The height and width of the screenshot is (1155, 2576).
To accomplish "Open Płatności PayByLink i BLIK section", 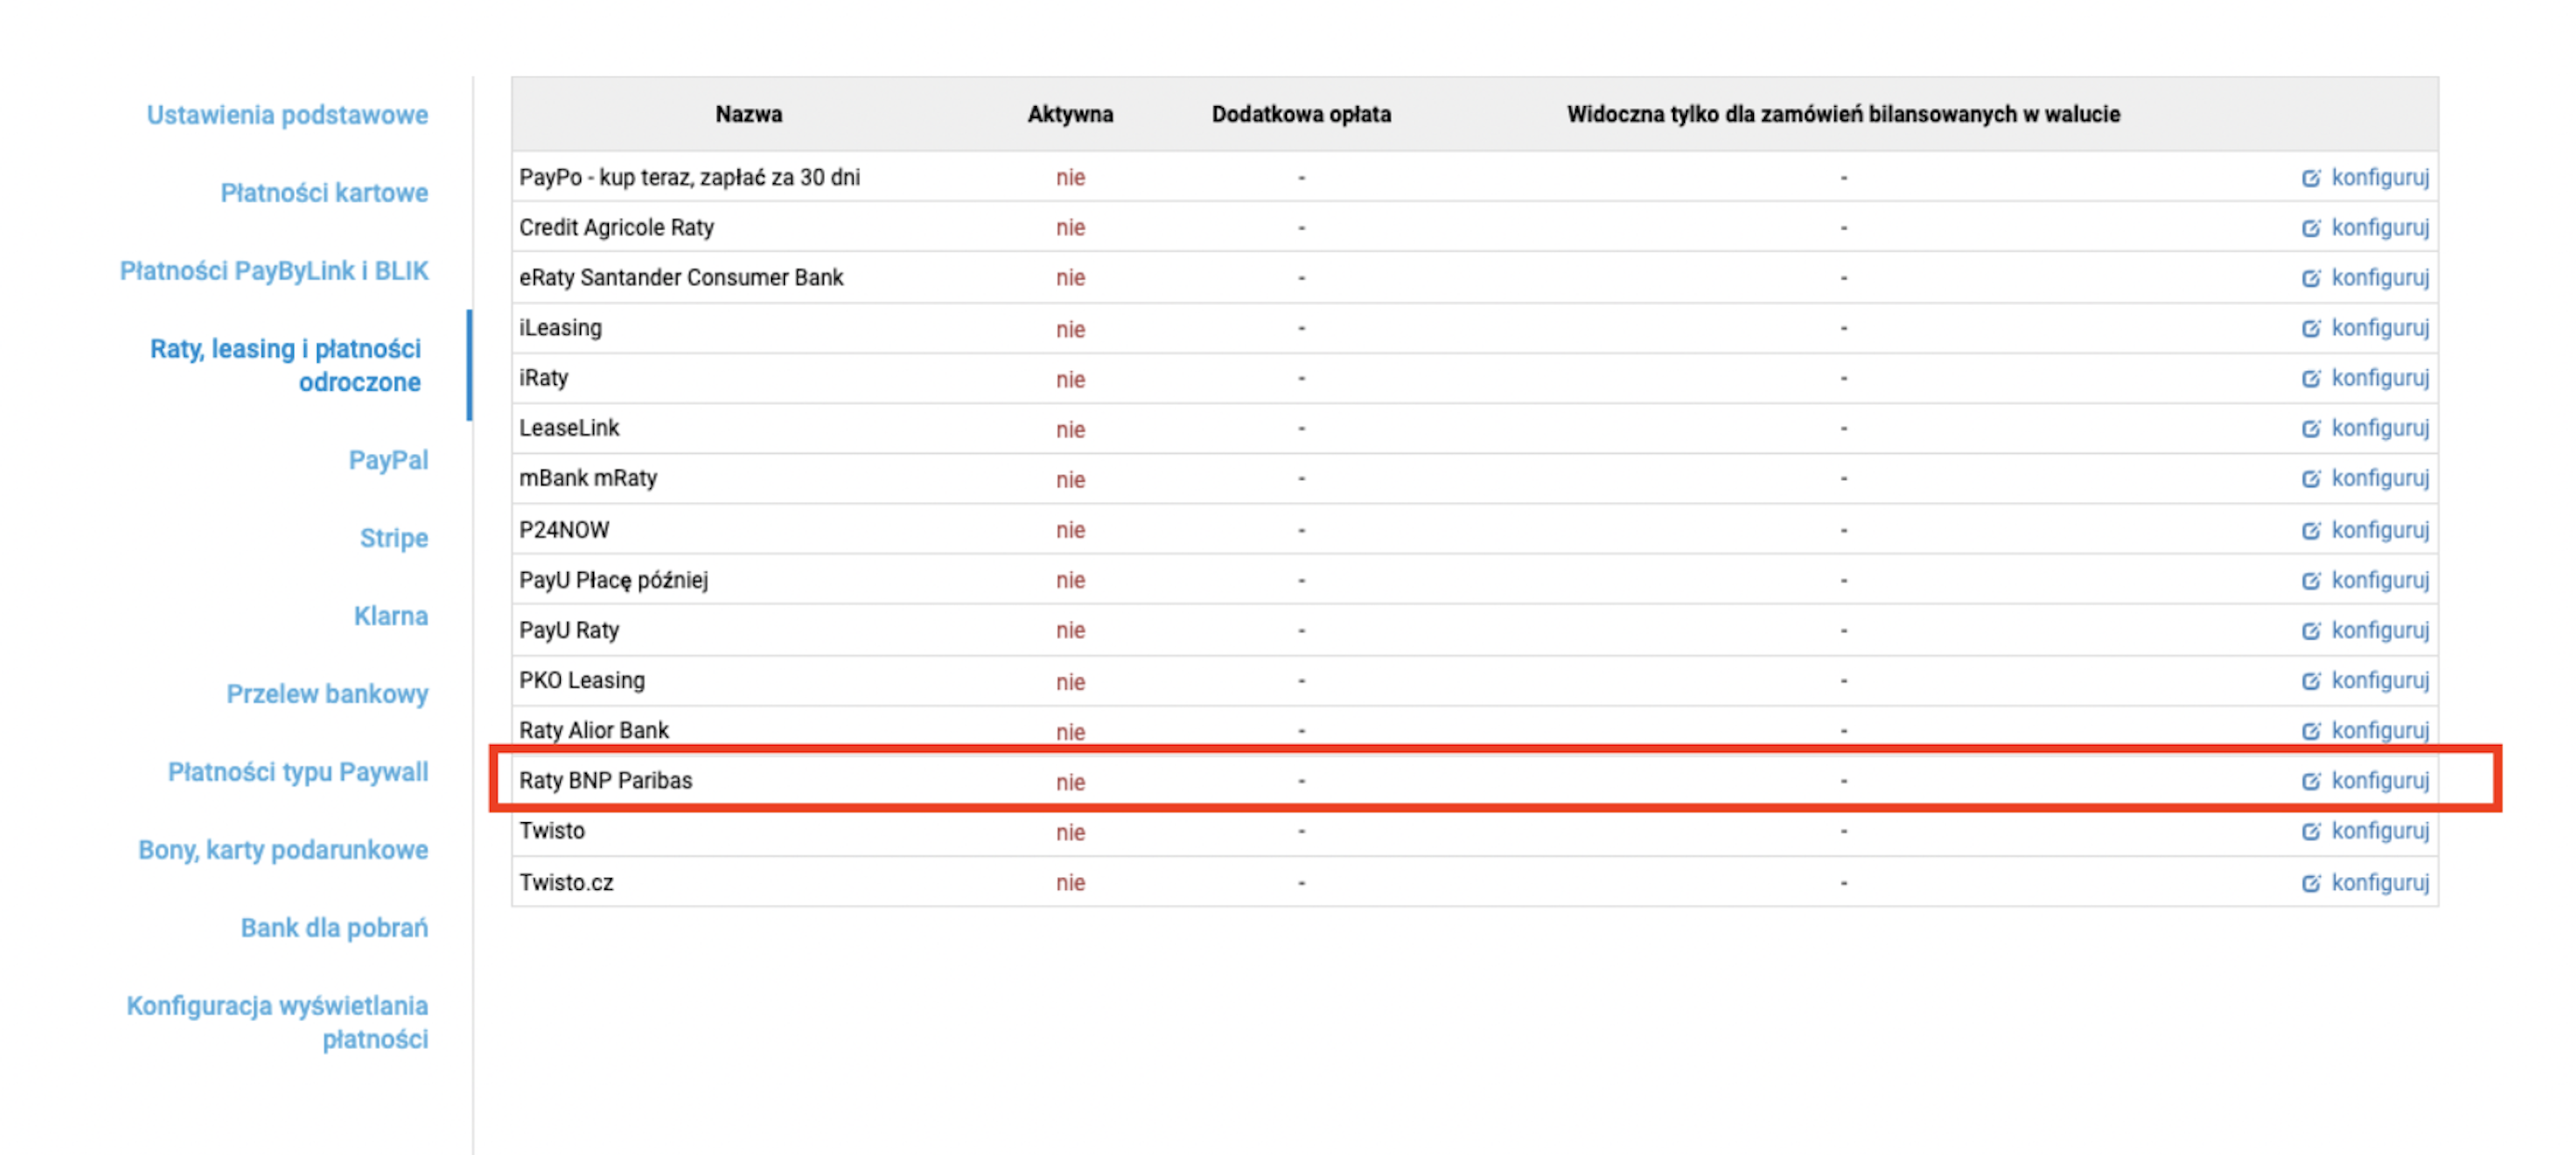I will (x=274, y=271).
